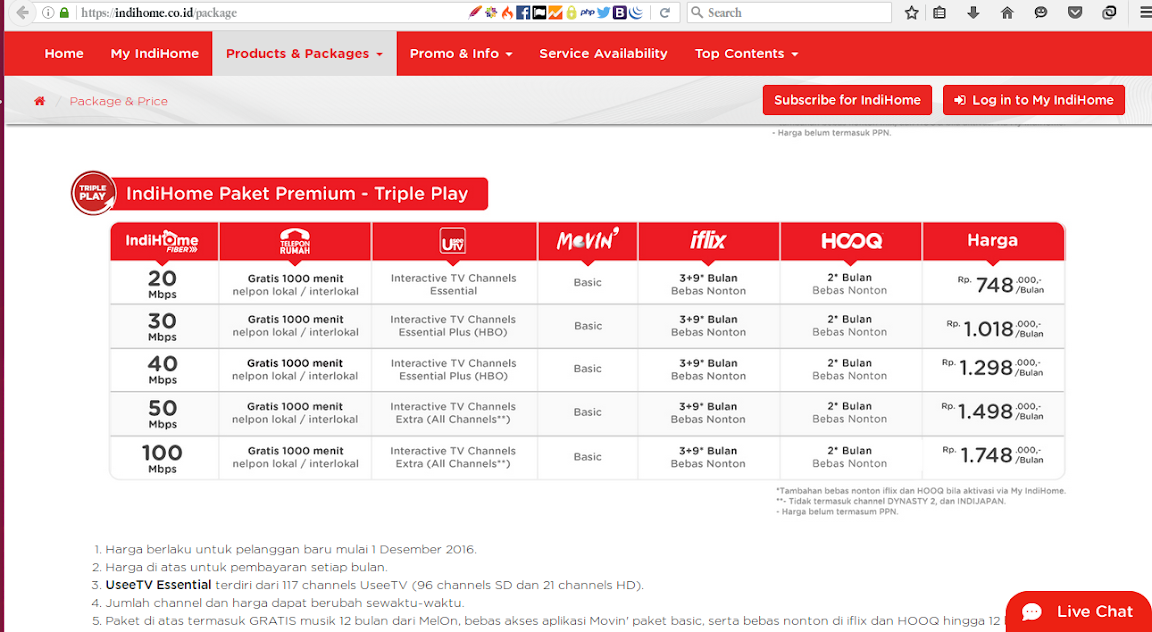Open the Bootstrap B icon in the address bar
The height and width of the screenshot is (632, 1152).
coord(620,12)
